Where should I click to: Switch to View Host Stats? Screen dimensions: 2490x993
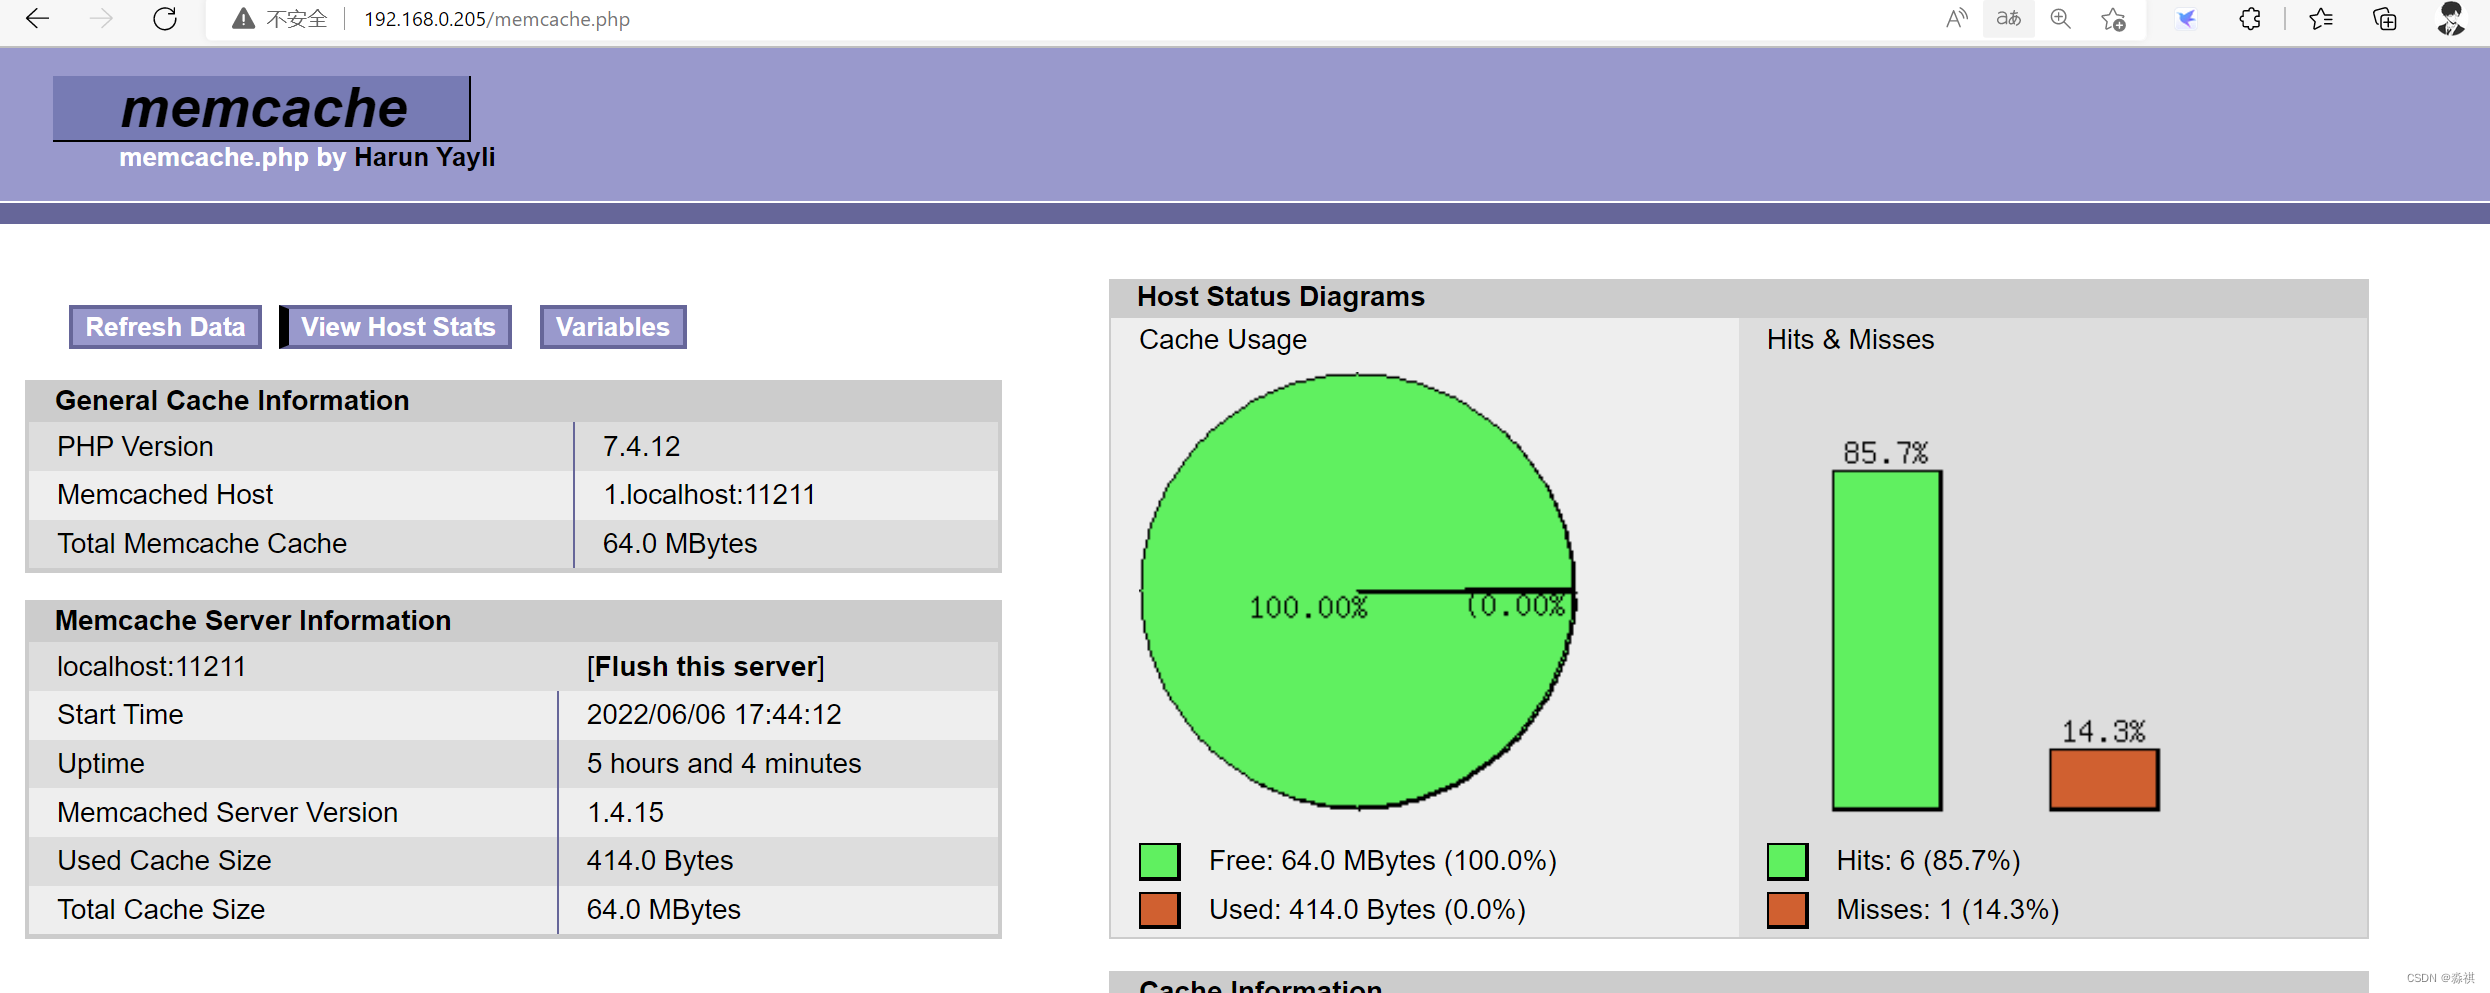click(x=398, y=326)
